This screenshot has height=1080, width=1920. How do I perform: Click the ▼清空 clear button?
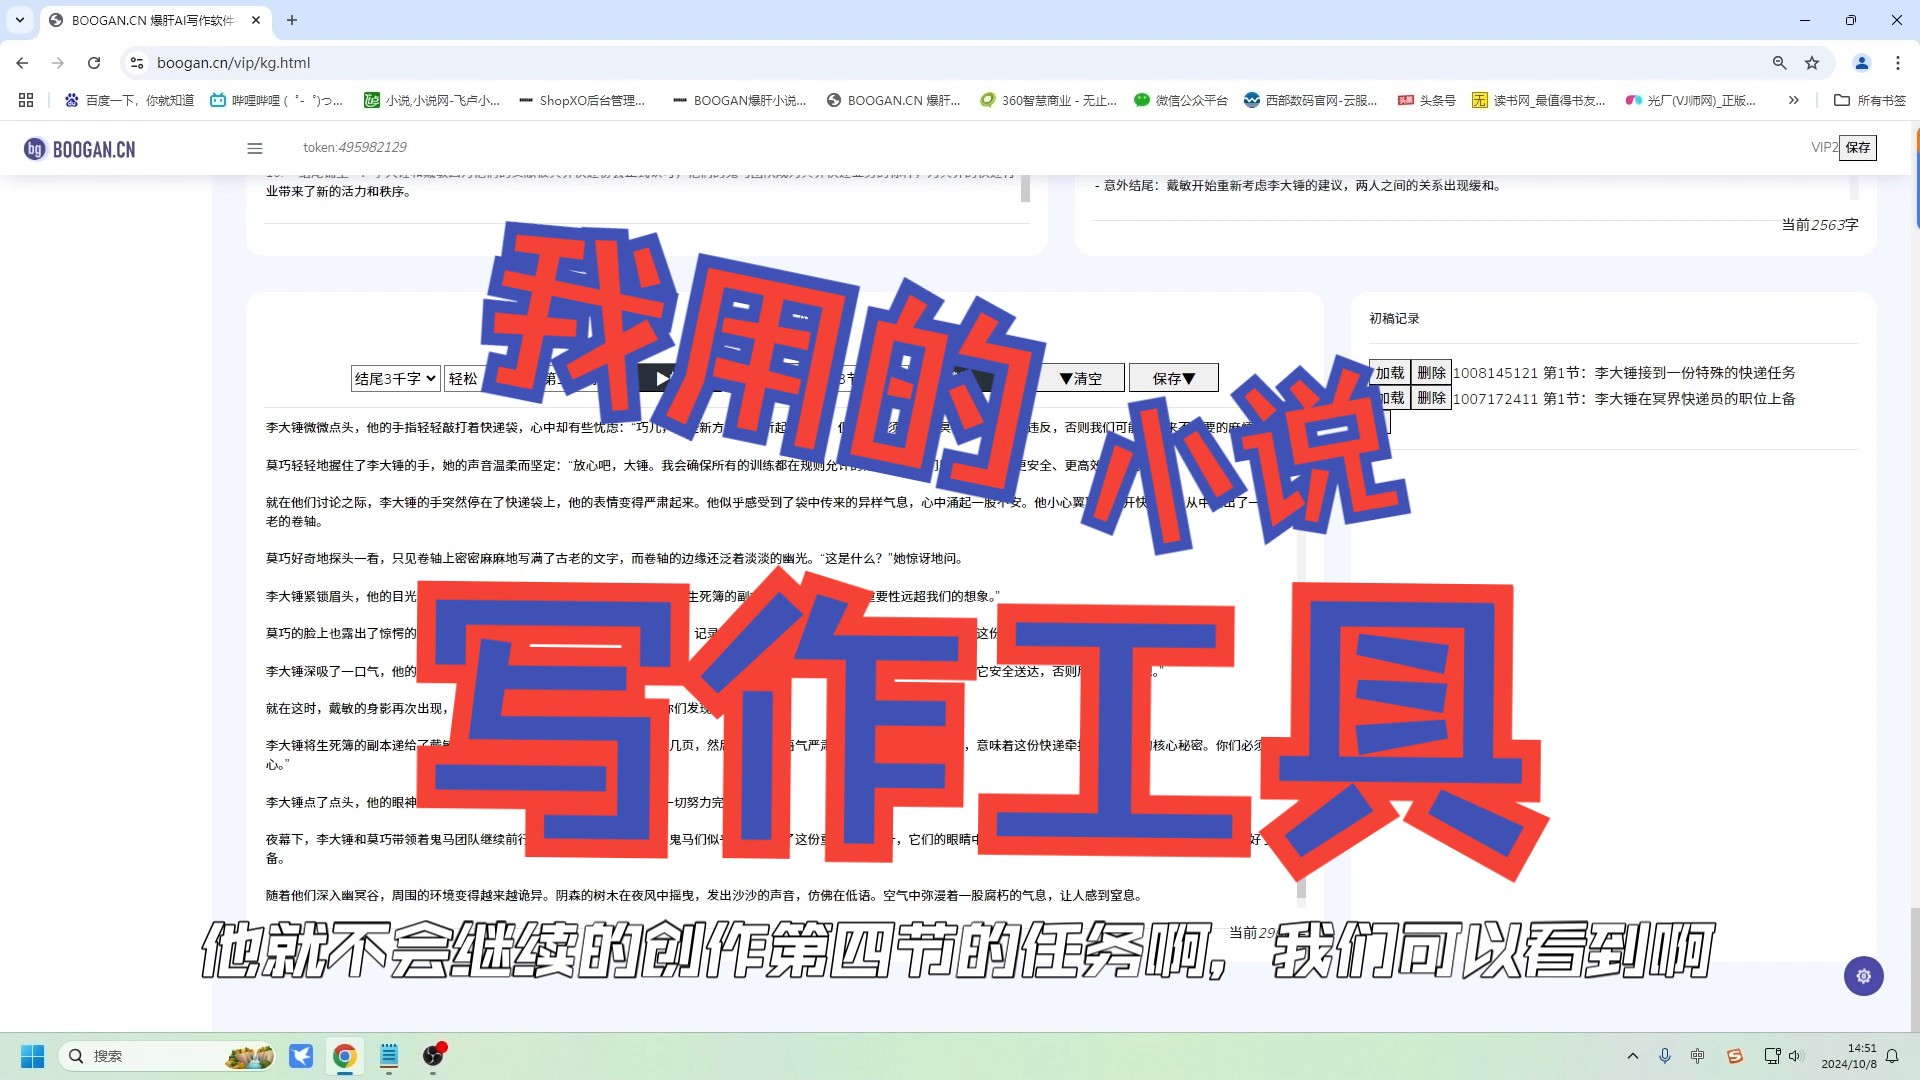tap(1081, 378)
